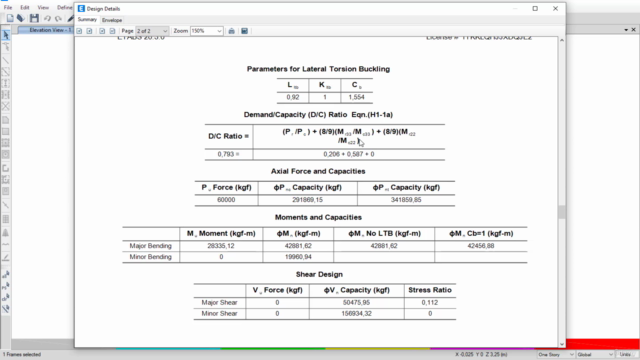Open the Define menu
Screen dimensions: 640x360
(x=64, y=7)
